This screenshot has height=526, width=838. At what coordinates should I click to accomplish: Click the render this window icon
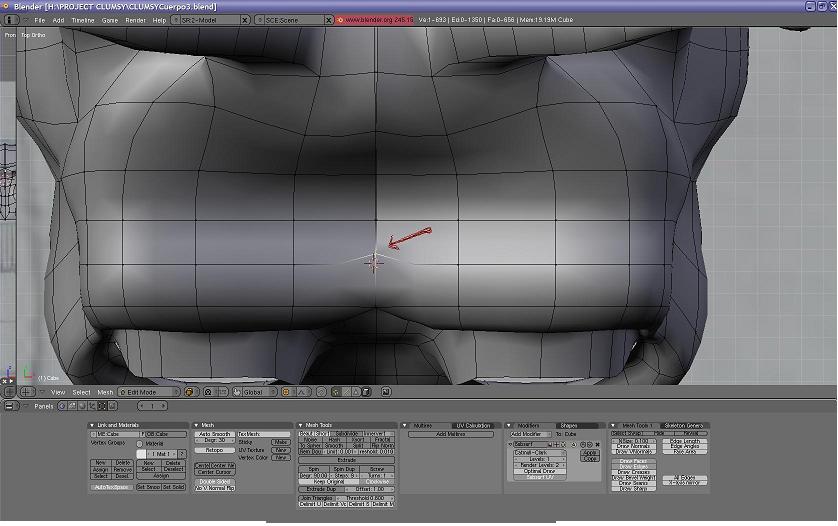(x=386, y=392)
